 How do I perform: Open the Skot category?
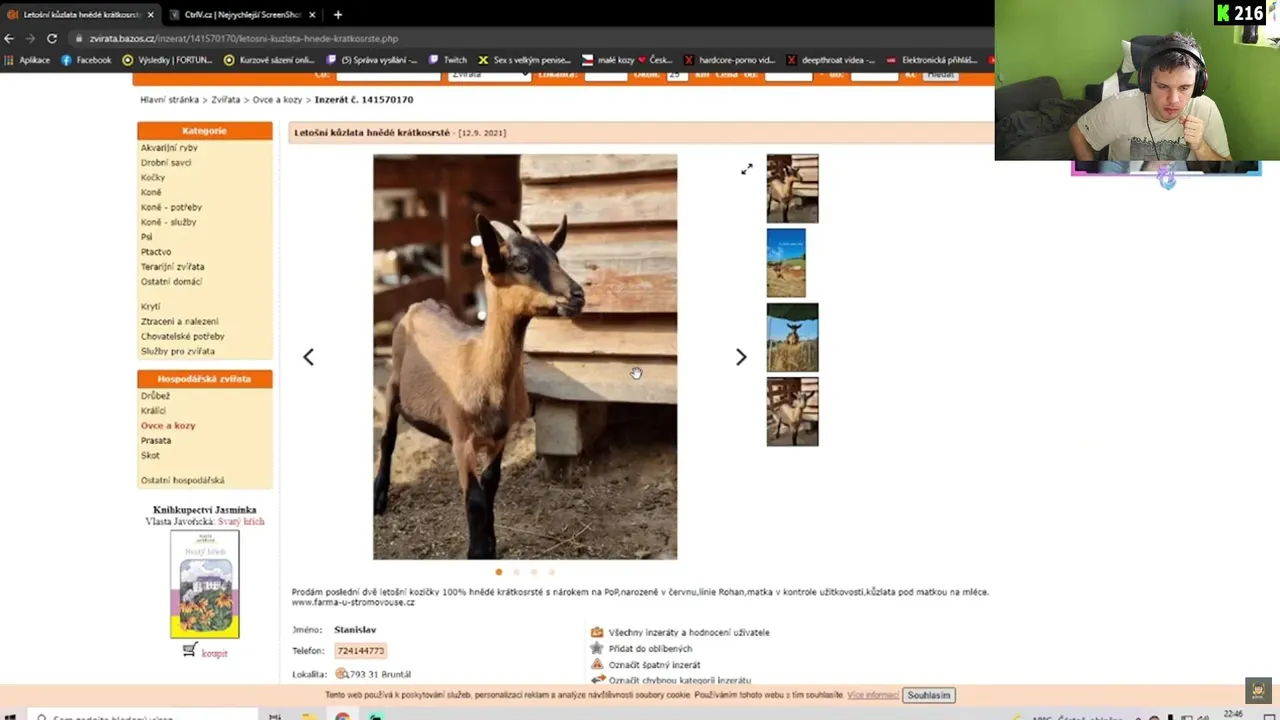150,456
